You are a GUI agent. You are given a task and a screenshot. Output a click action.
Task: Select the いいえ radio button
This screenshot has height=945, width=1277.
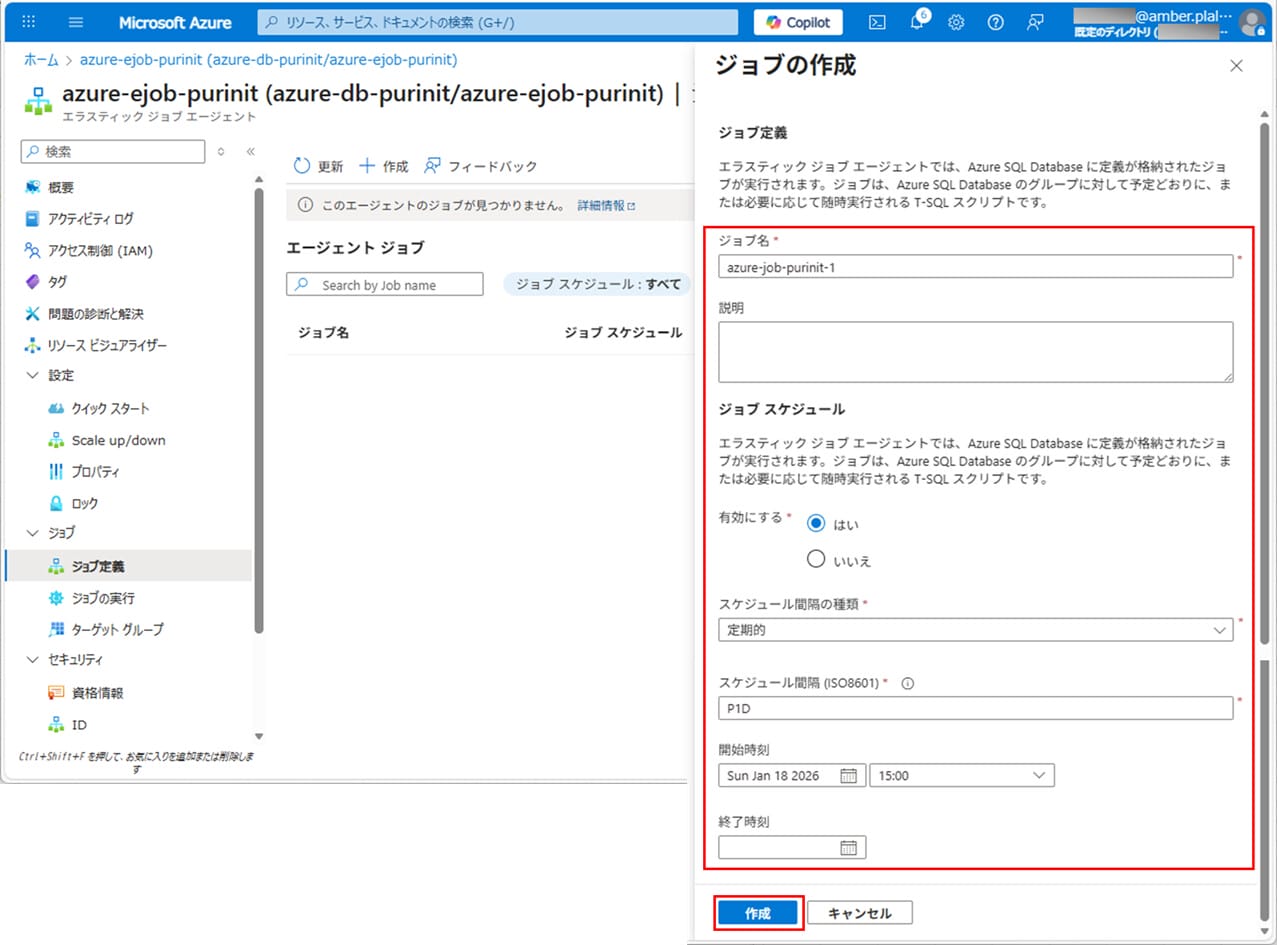pos(816,560)
